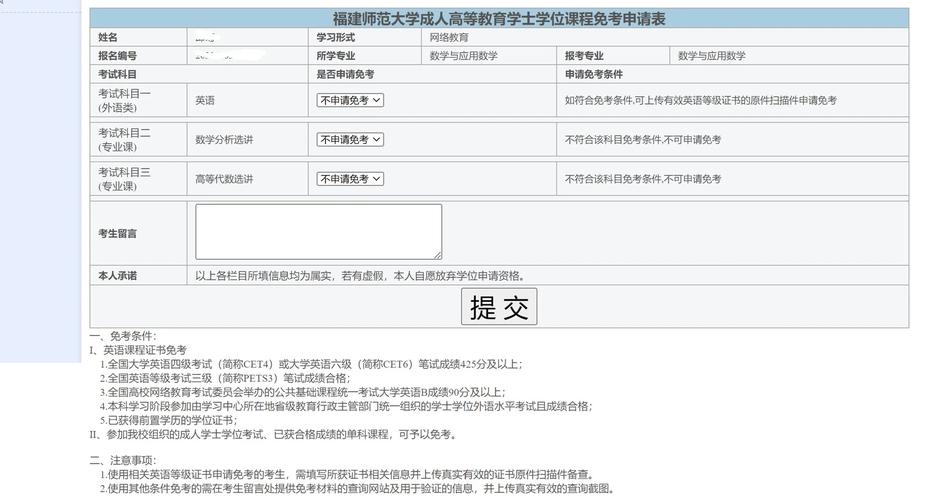Click the 报考专业 label
This screenshot has height=500, width=927.
click(584, 56)
